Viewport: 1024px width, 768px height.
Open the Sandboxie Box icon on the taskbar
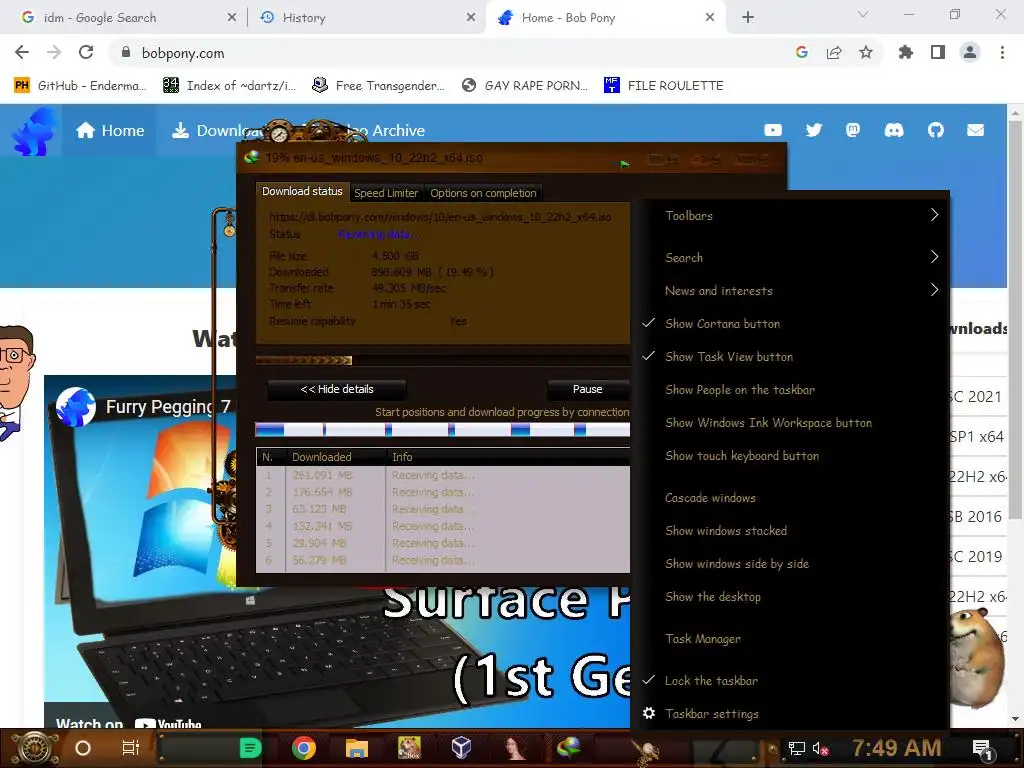pyautogui.click(x=409, y=748)
